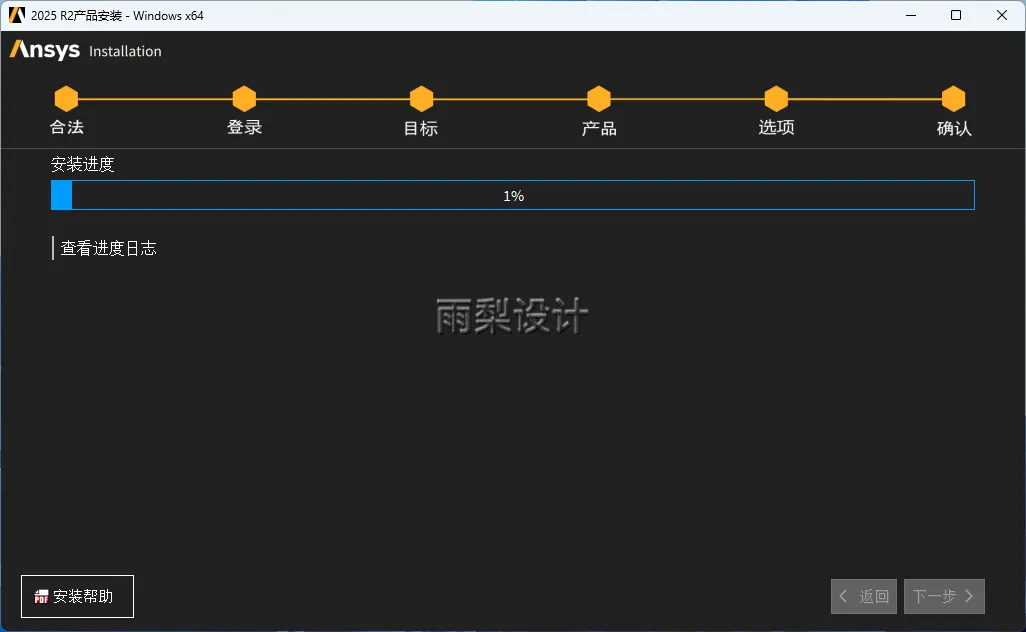Click the Ansys title bar app icon
1026x632 pixels.
(x=16, y=15)
